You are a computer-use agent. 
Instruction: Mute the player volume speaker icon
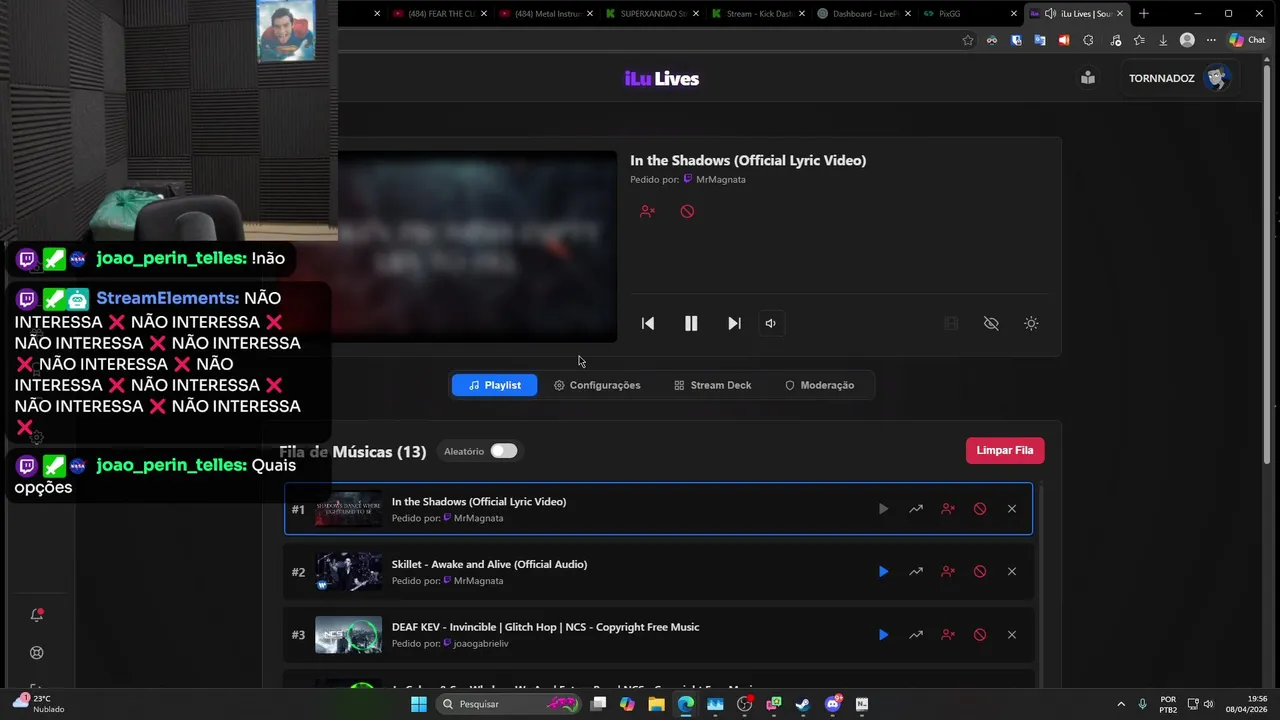(770, 323)
